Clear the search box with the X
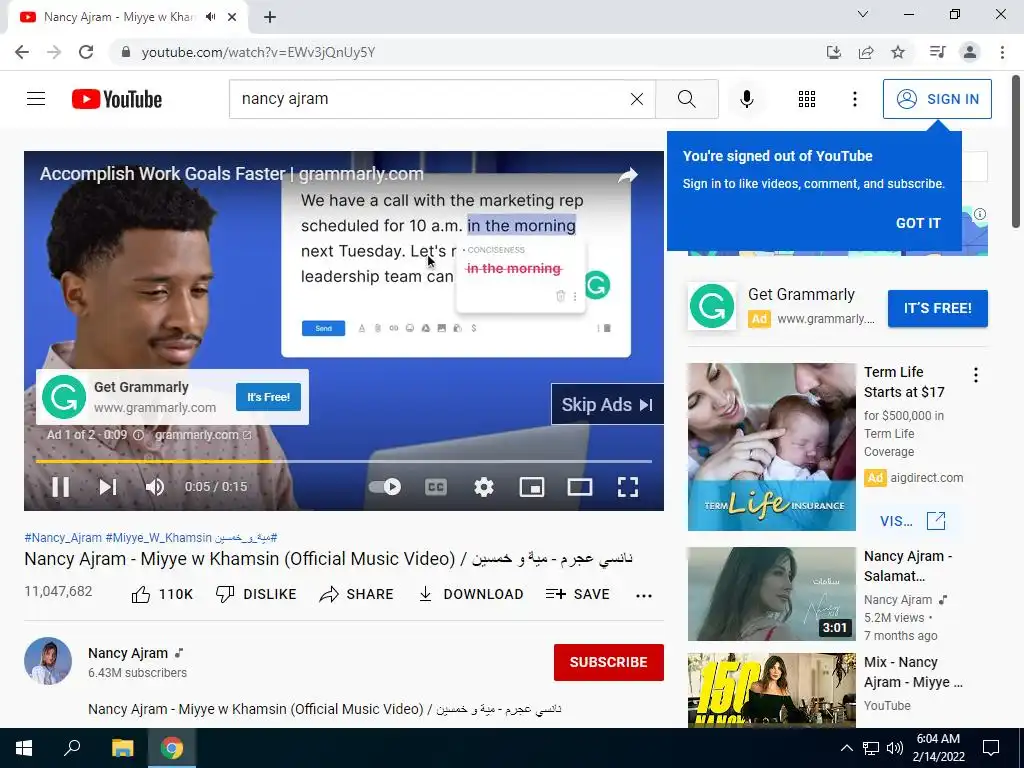1024x768 pixels. [x=637, y=99]
